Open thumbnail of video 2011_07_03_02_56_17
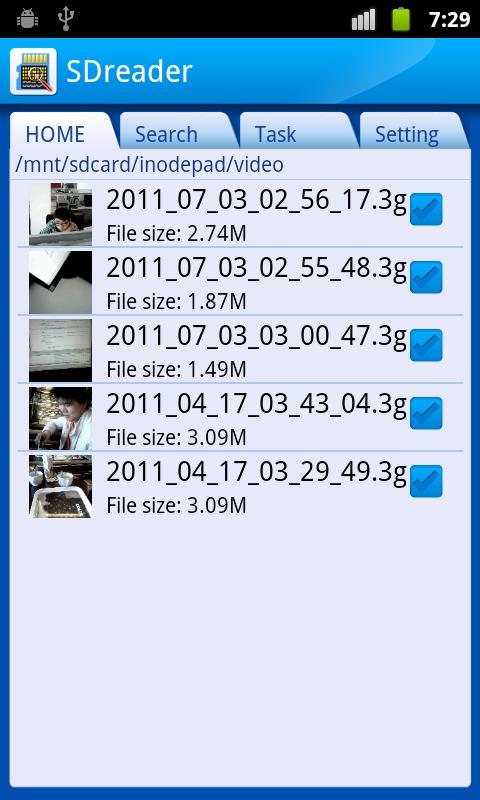480x800 pixels. click(x=60, y=214)
